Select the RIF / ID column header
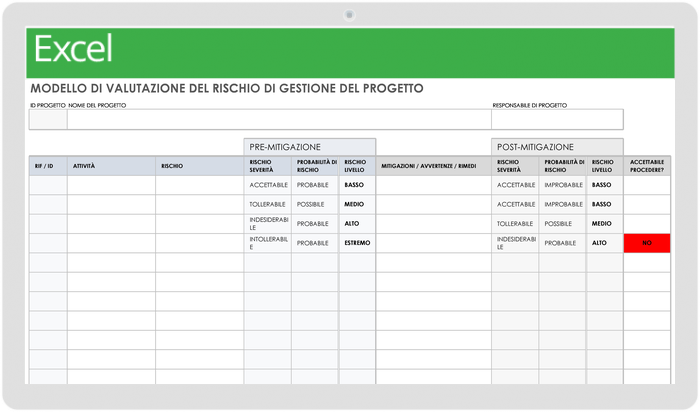 tap(48, 166)
